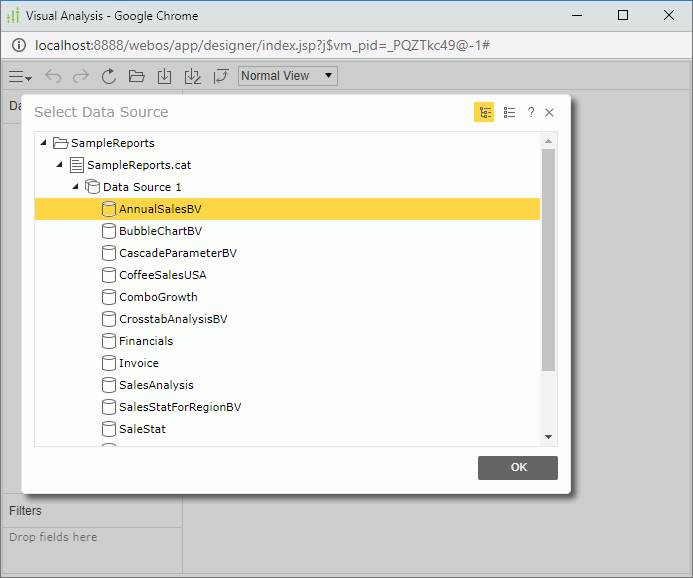693x578 pixels.
Task: Select CoffeeSalesUSA in the tree
Action: tap(162, 275)
